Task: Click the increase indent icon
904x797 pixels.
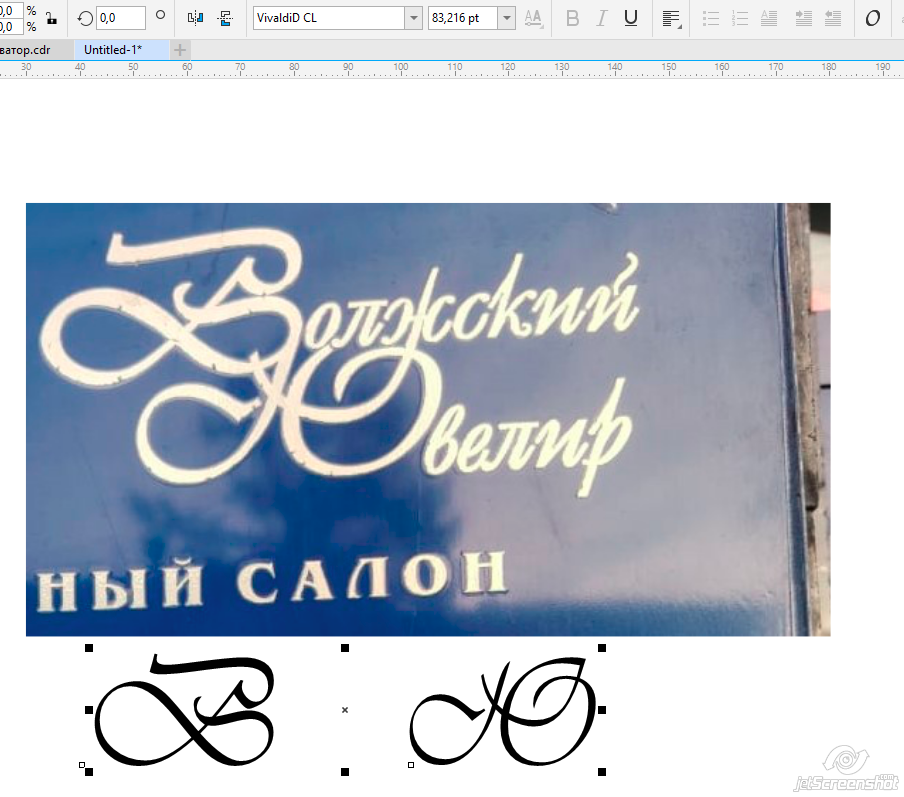Action: tap(804, 18)
